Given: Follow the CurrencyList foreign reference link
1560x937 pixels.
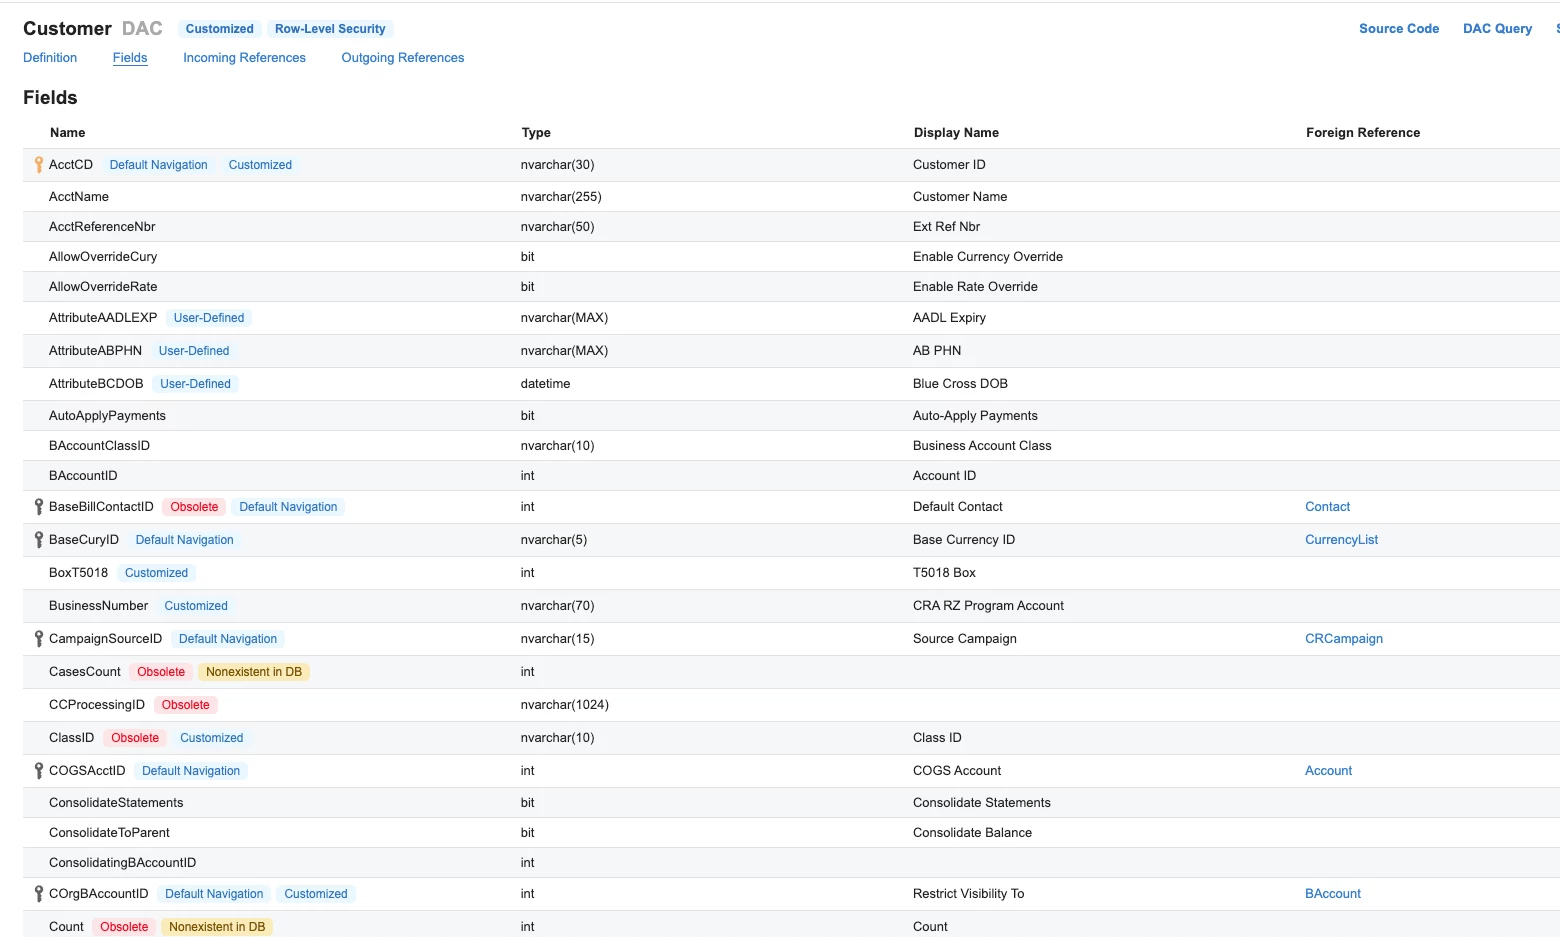Looking at the screenshot, I should [1341, 540].
